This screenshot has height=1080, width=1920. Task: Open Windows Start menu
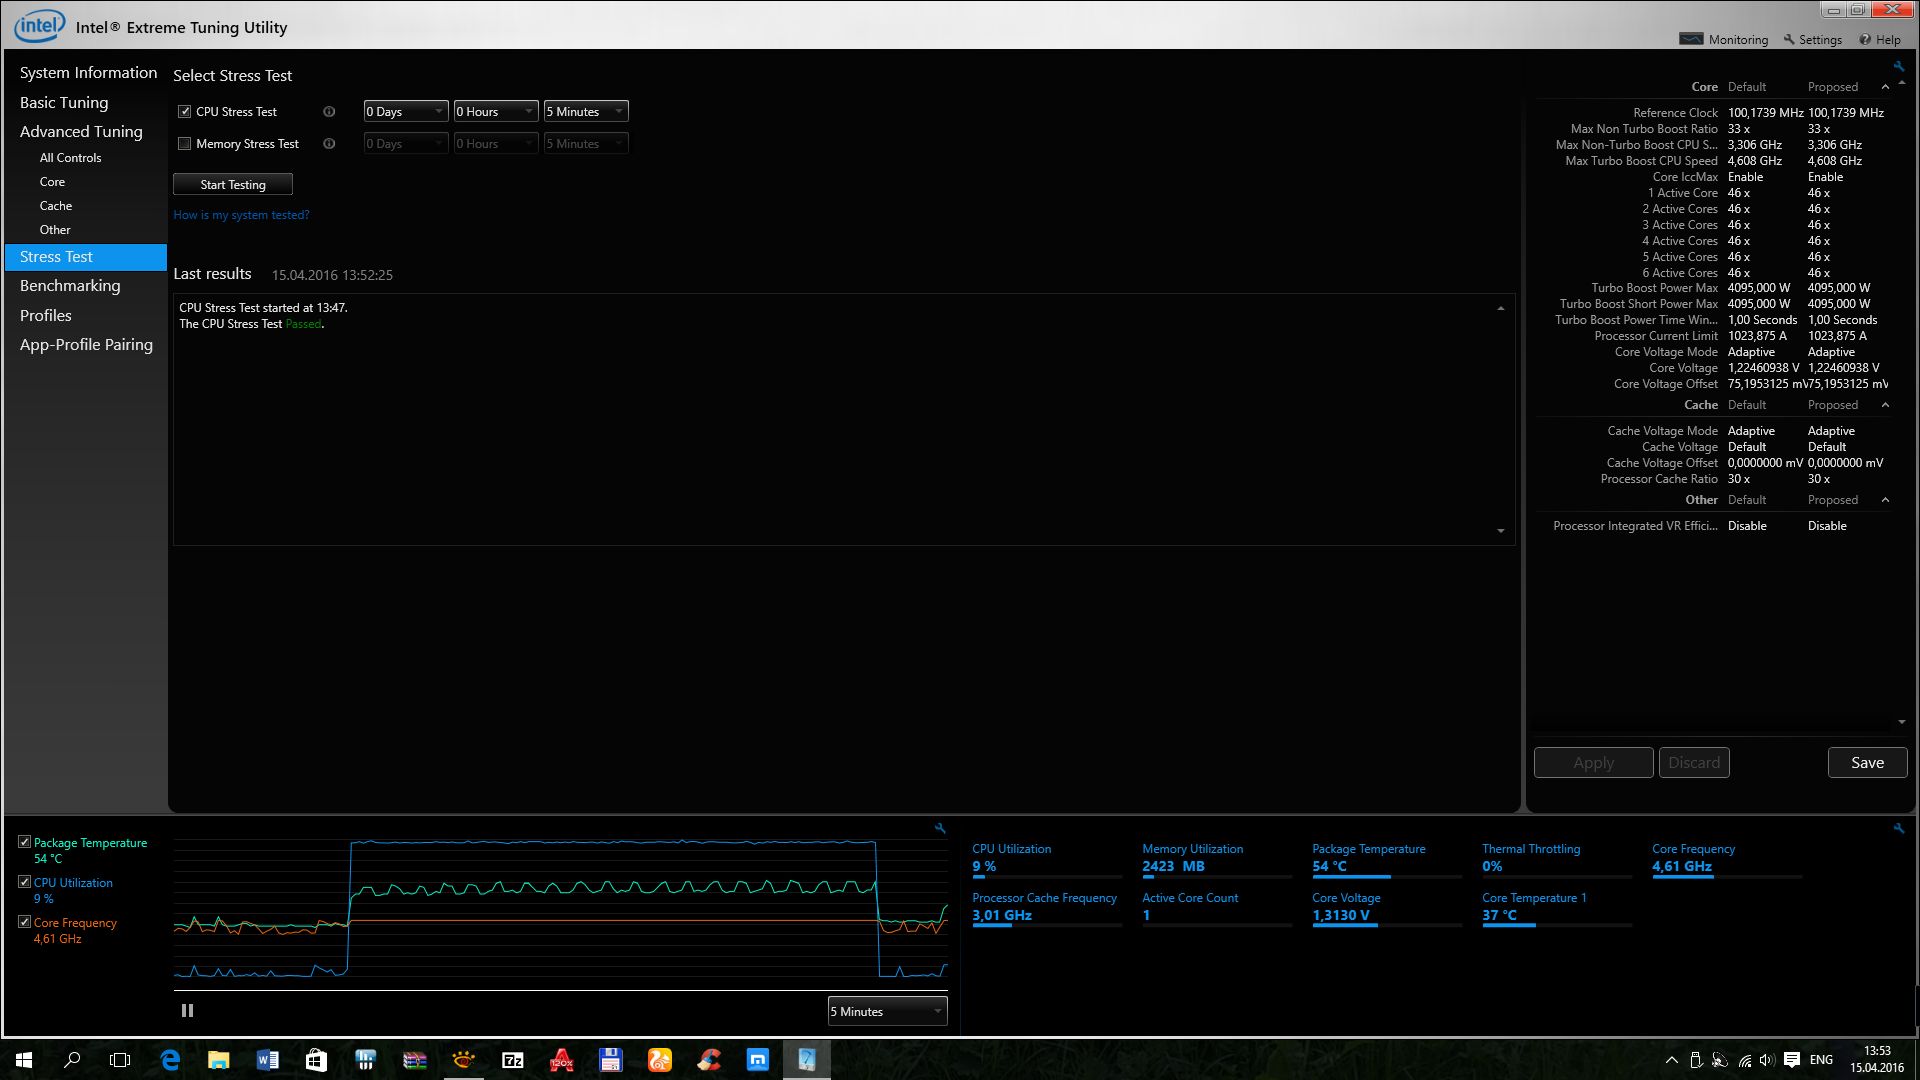(24, 1060)
